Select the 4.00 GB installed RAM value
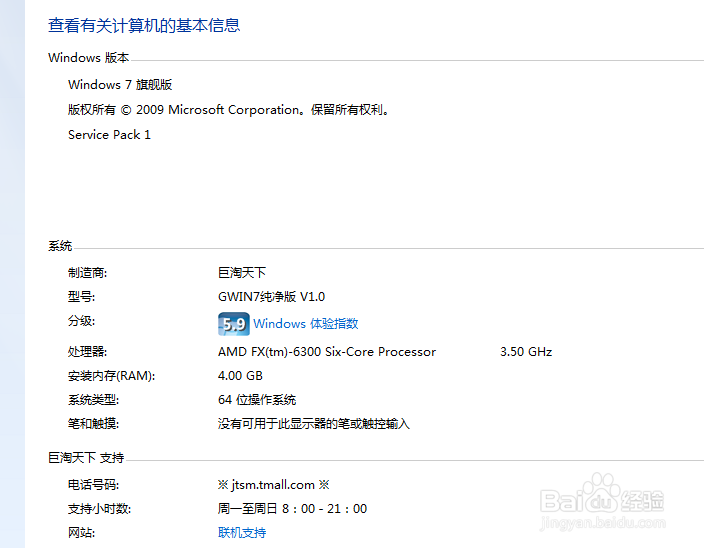704x548 pixels. coord(240,376)
